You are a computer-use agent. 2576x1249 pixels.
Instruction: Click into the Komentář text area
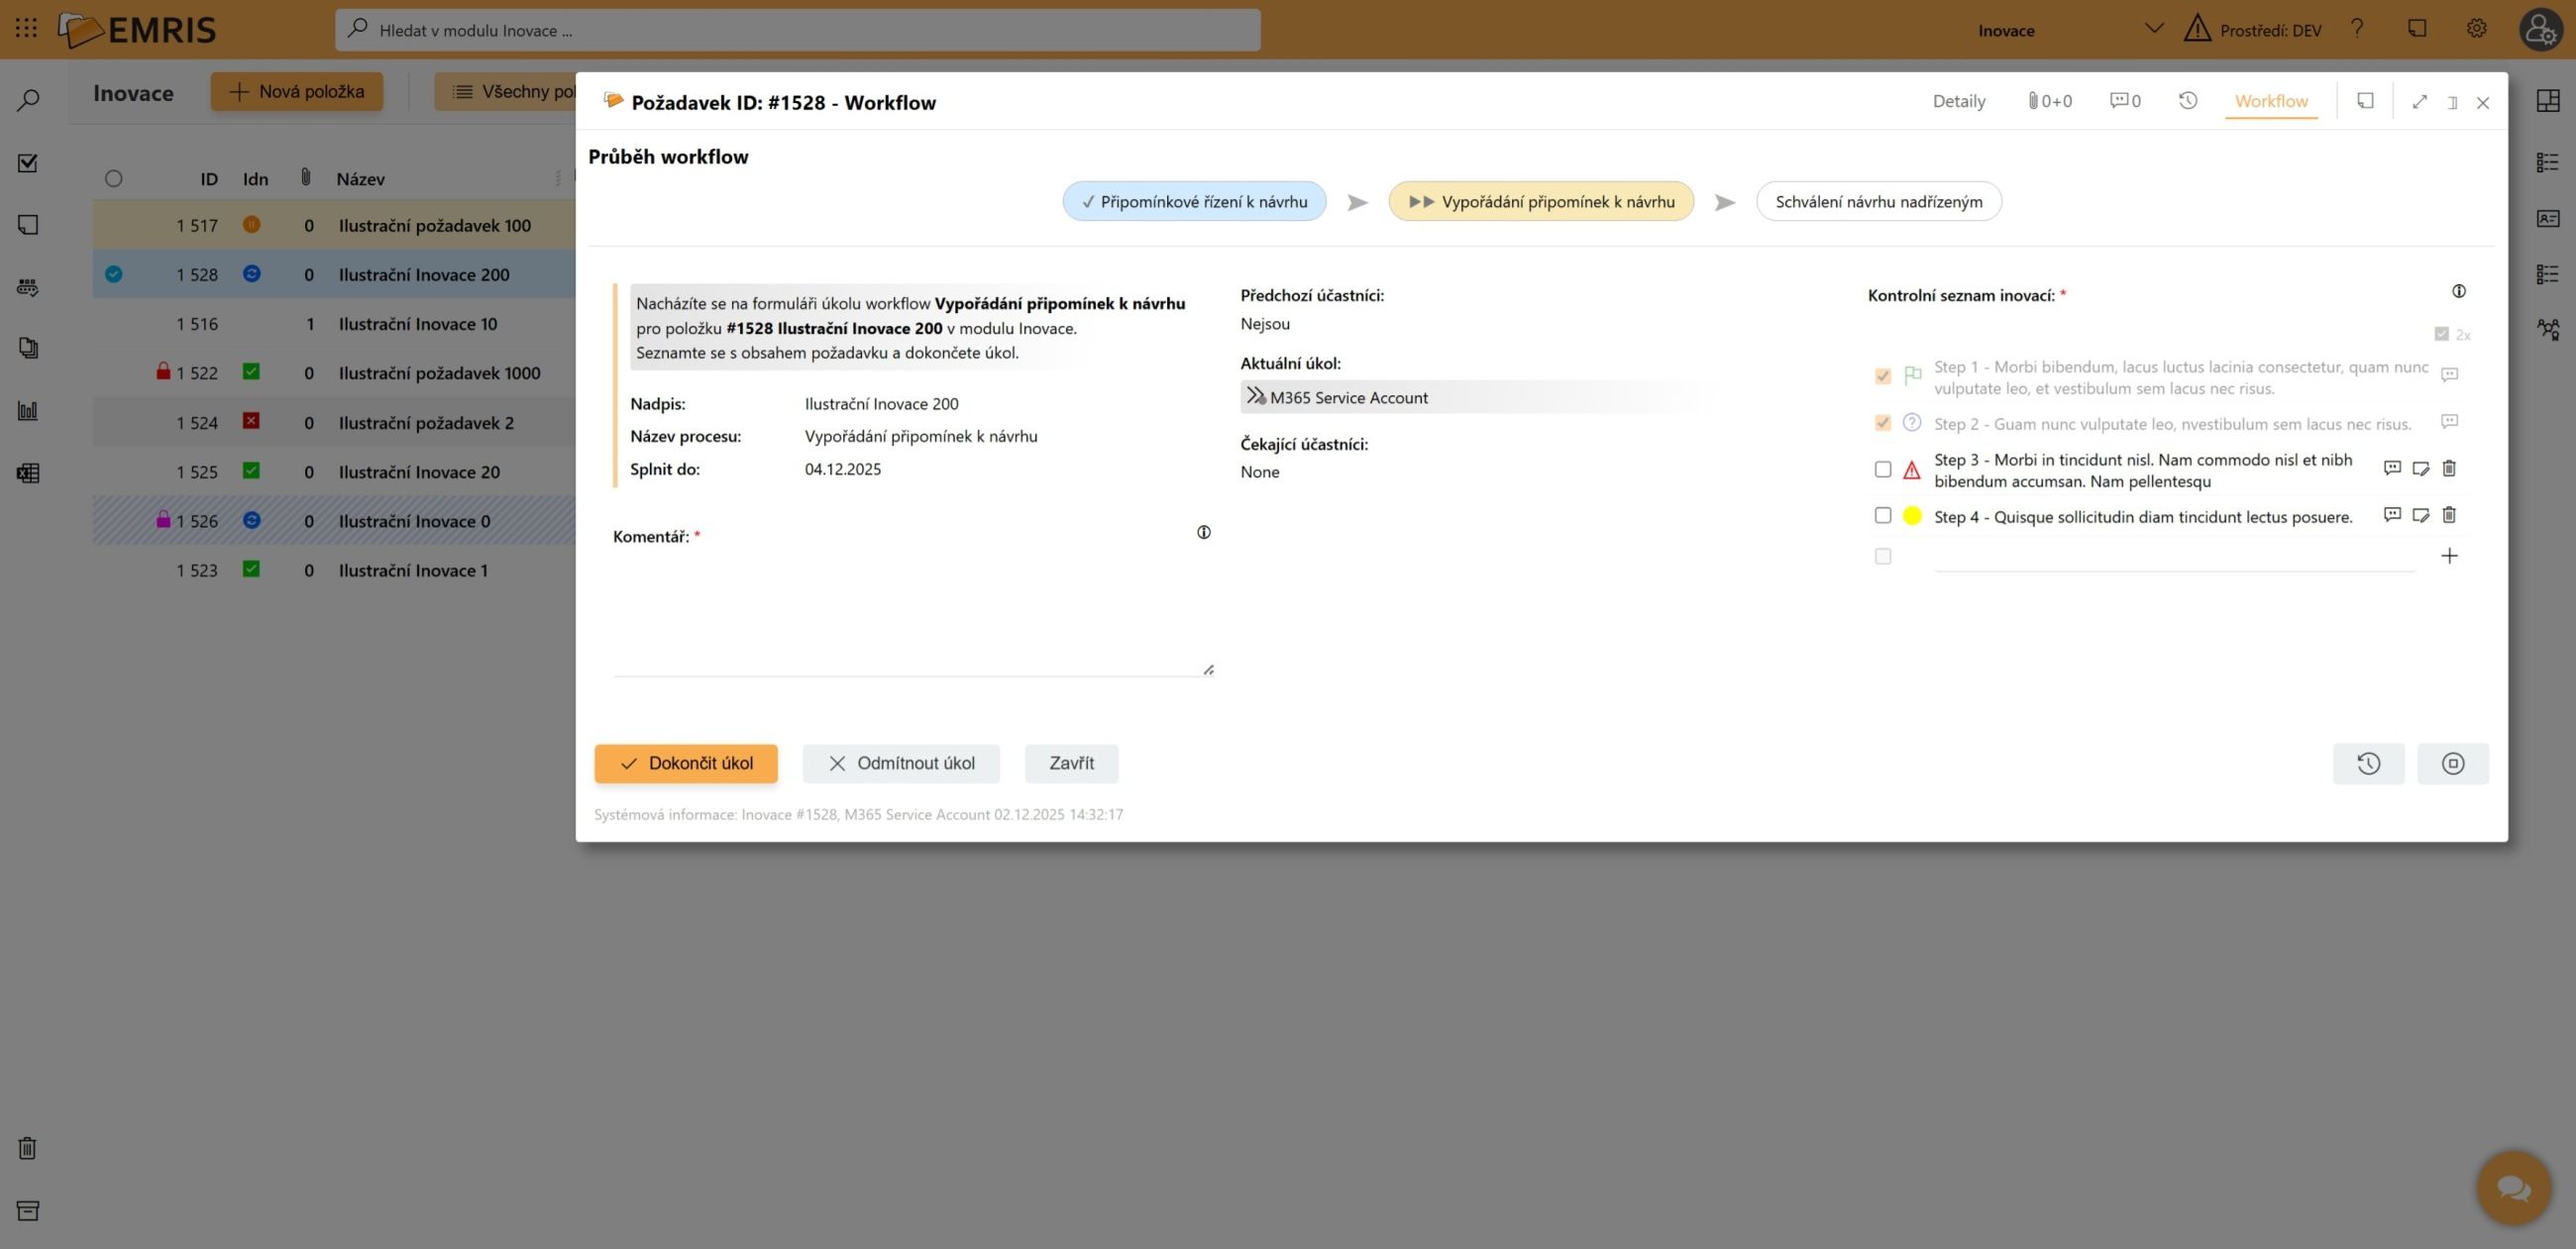tap(913, 615)
